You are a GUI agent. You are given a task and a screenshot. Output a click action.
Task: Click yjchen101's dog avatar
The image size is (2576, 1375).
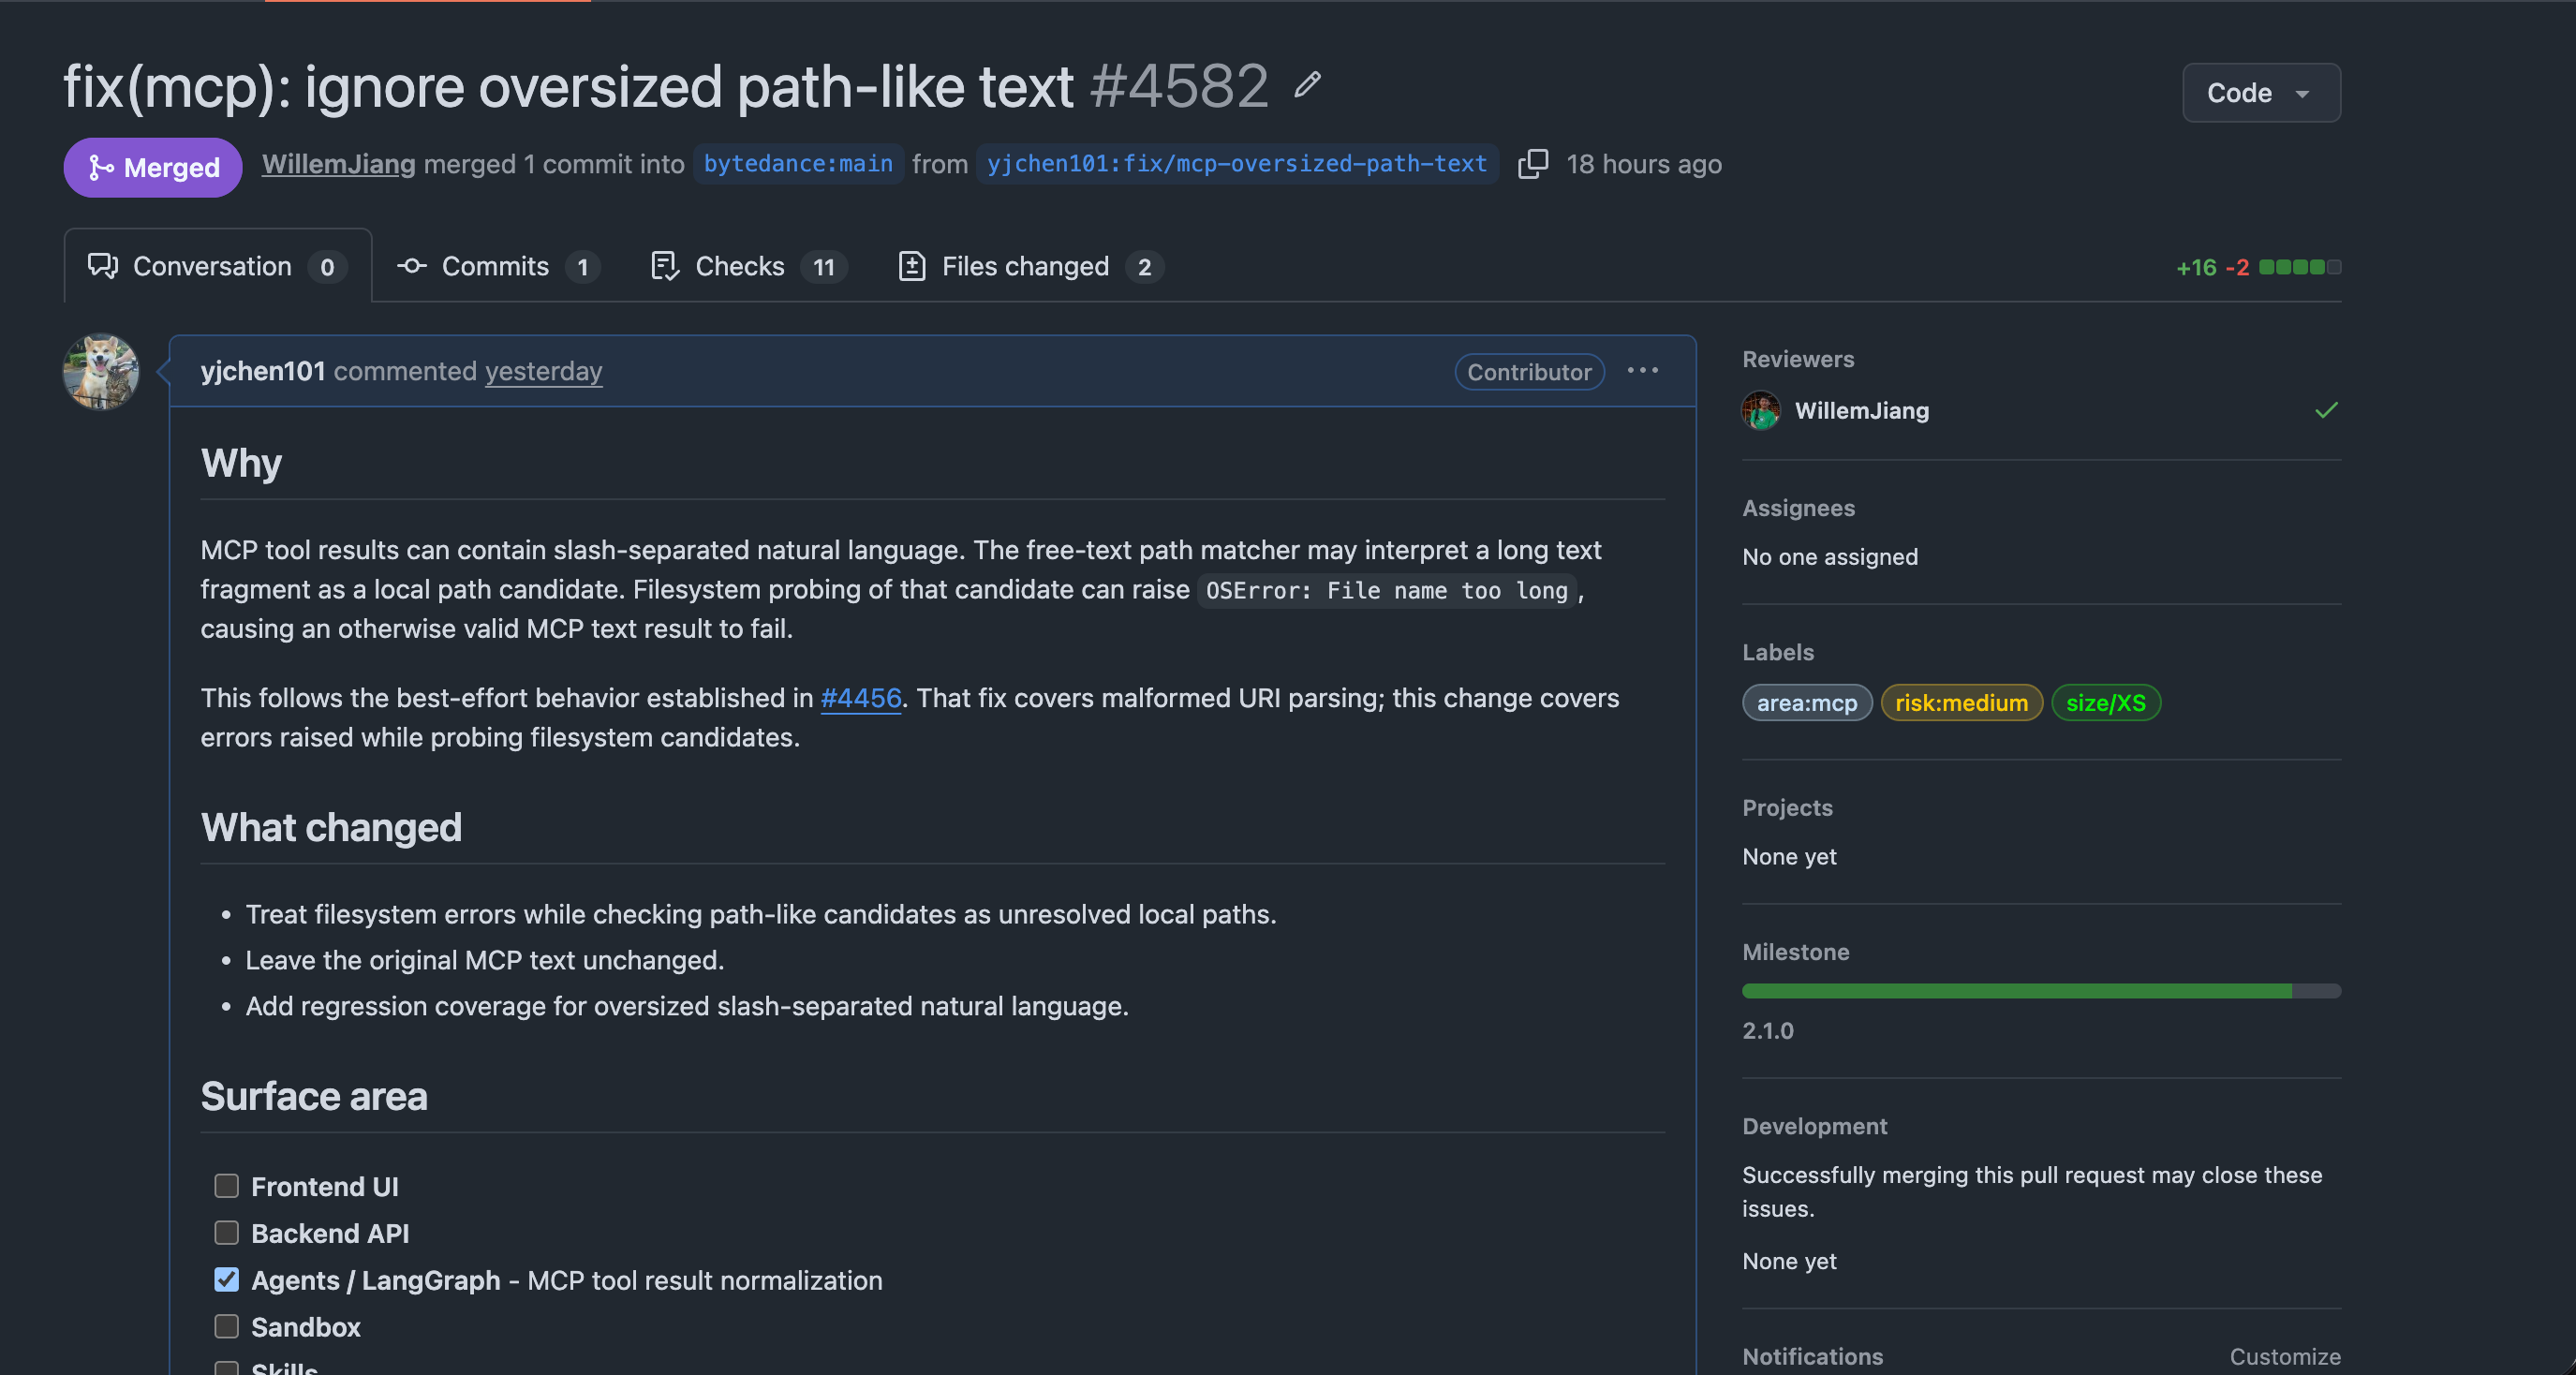coord(101,371)
